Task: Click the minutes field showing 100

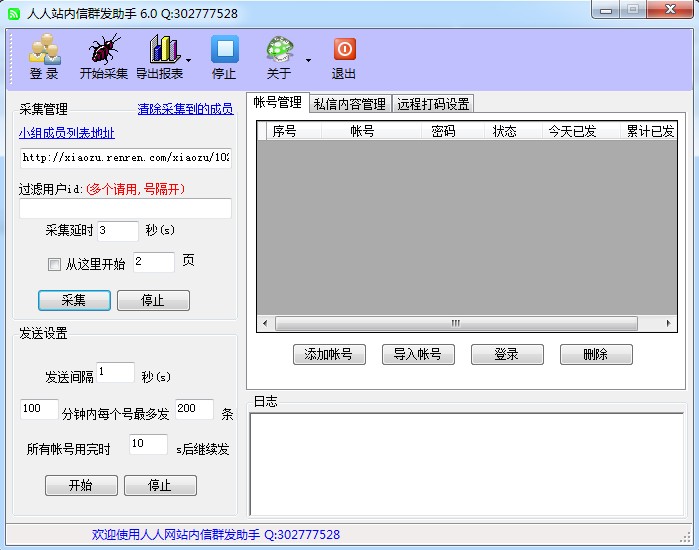Action: [x=39, y=409]
